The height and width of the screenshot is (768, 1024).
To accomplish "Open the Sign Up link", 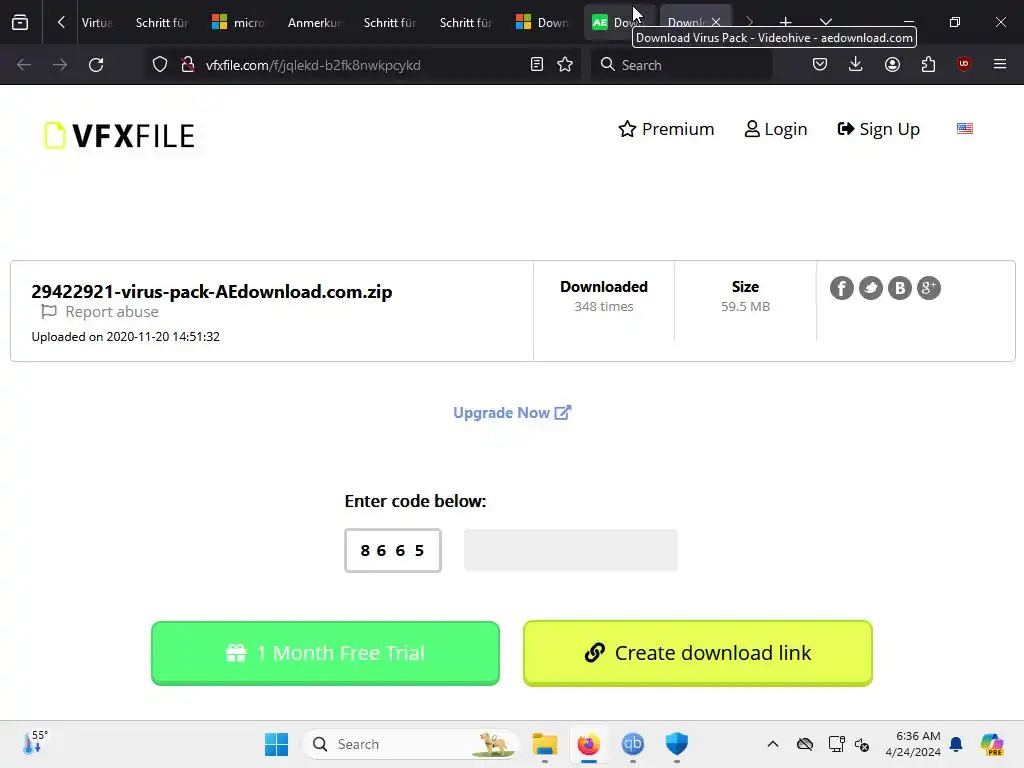I will pos(878,129).
